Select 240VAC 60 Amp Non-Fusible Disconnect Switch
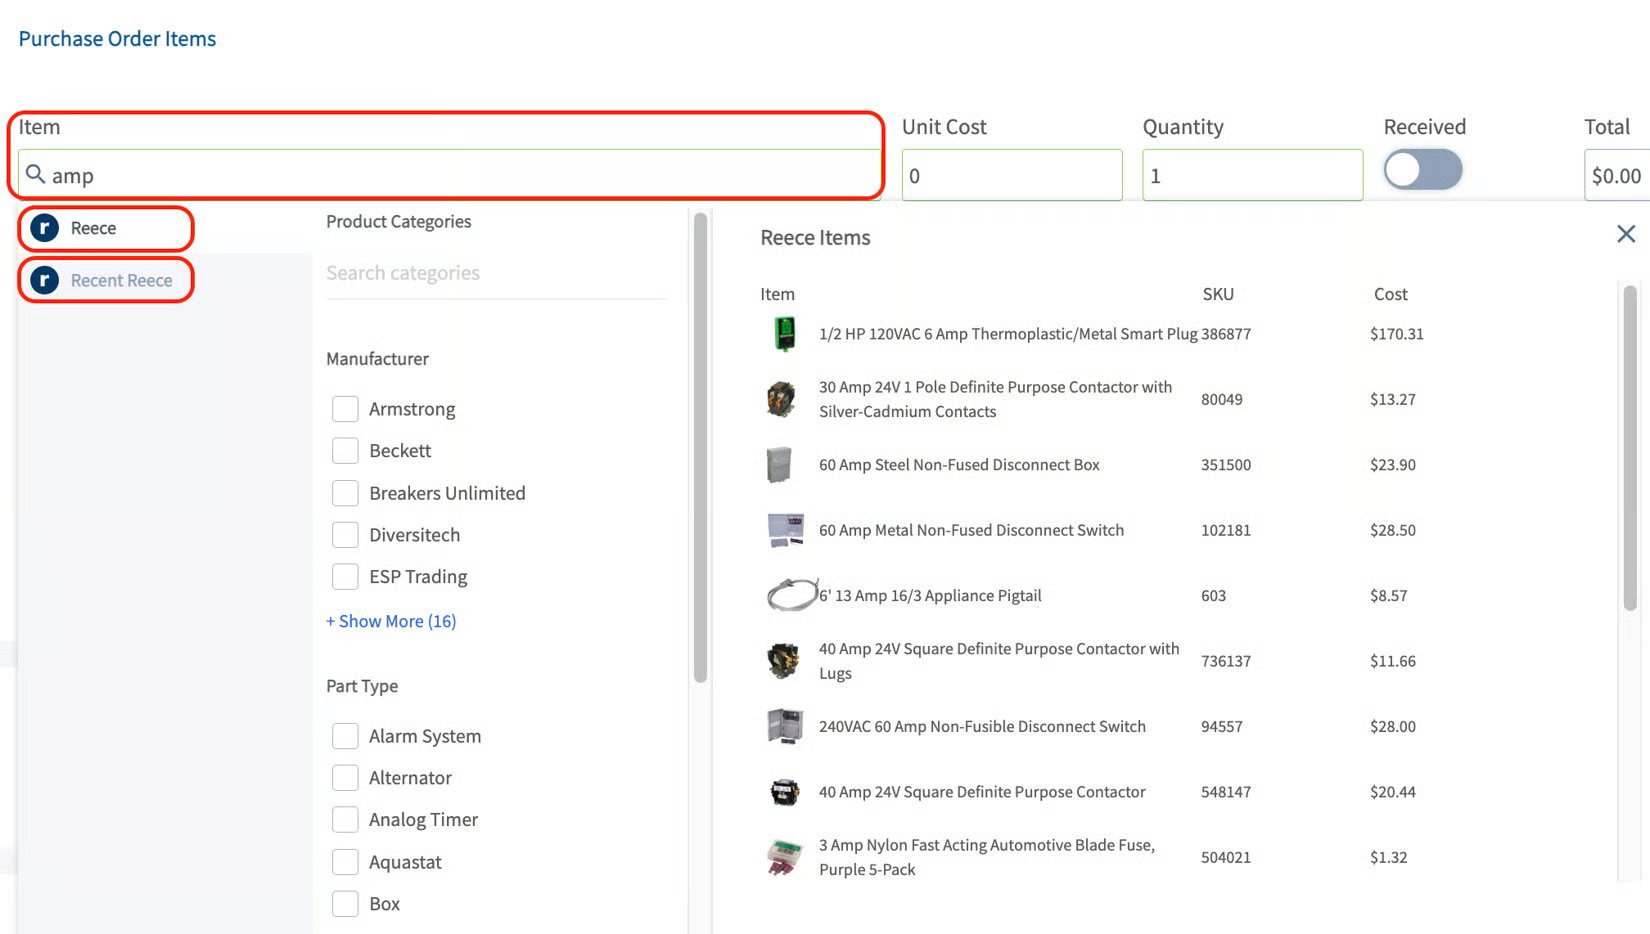 tap(982, 726)
